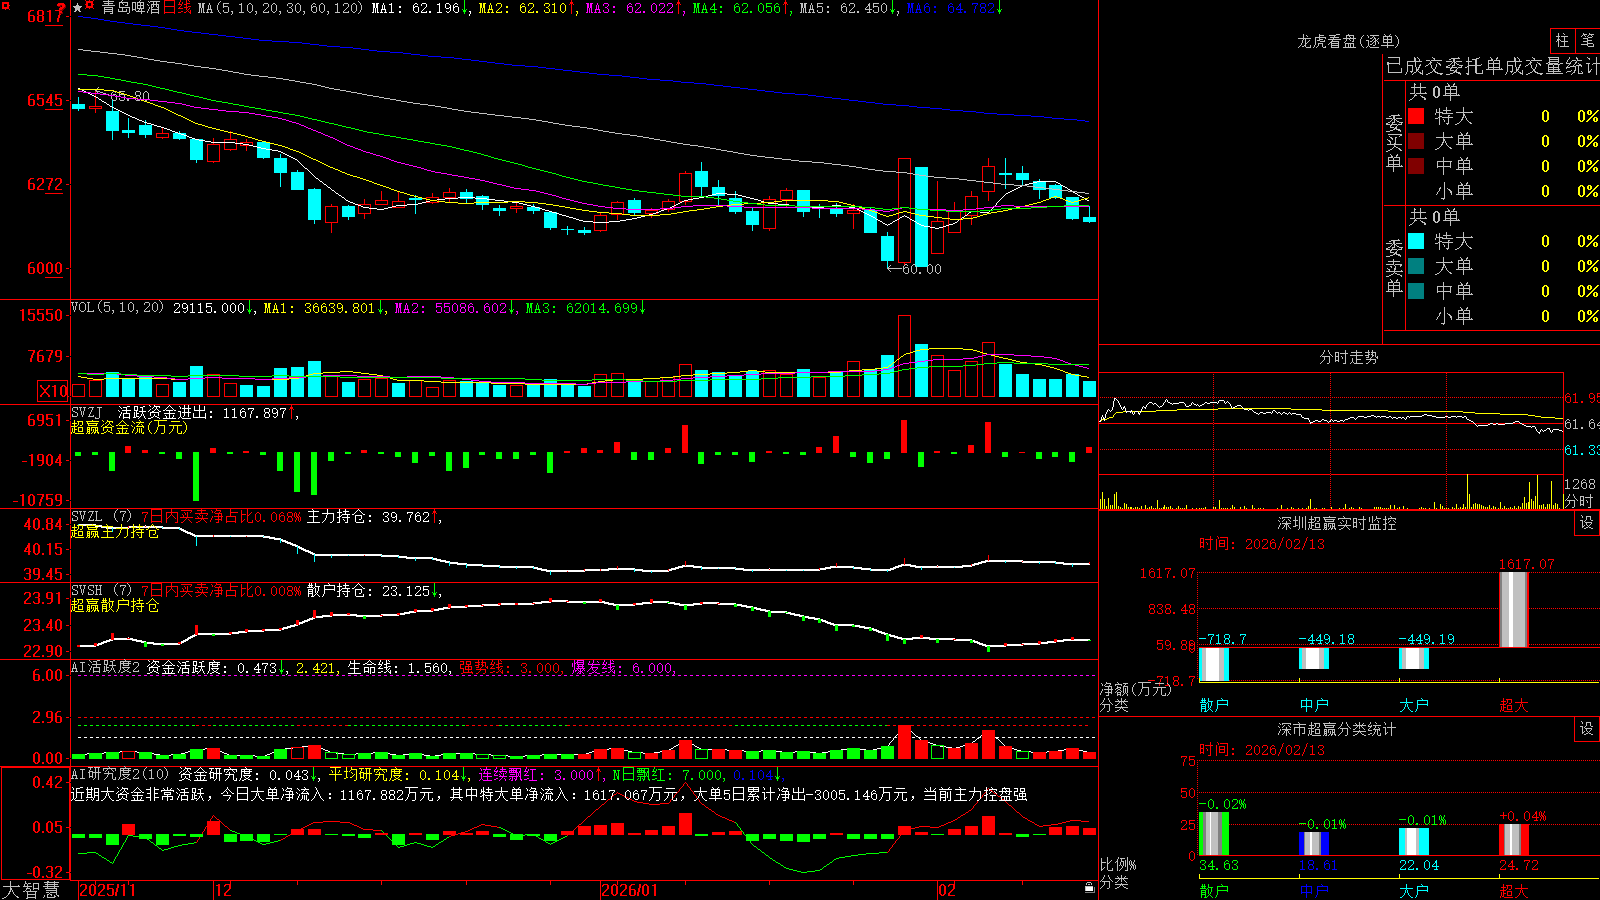
Task: Click the 大智慧 logo button
Action: [31, 890]
